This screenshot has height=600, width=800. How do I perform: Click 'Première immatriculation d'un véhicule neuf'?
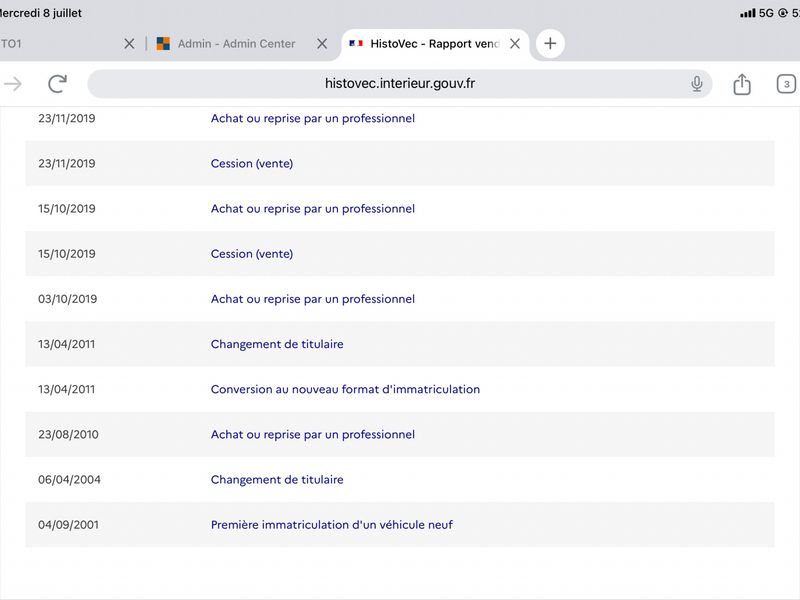332,524
